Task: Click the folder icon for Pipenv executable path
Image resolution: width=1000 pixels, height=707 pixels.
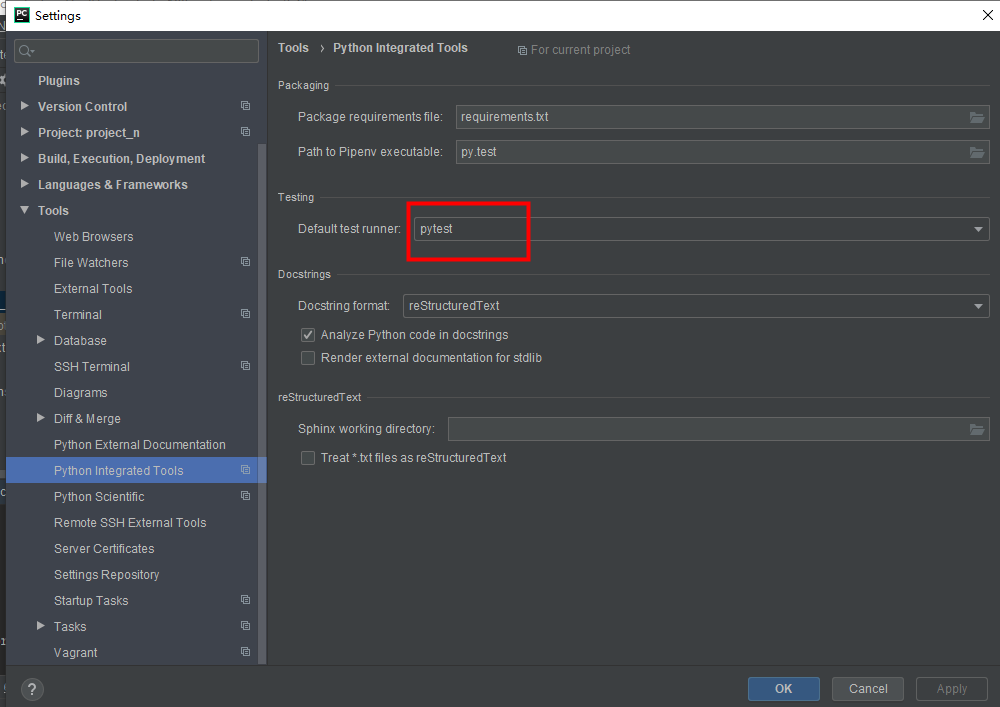Action: click(976, 152)
